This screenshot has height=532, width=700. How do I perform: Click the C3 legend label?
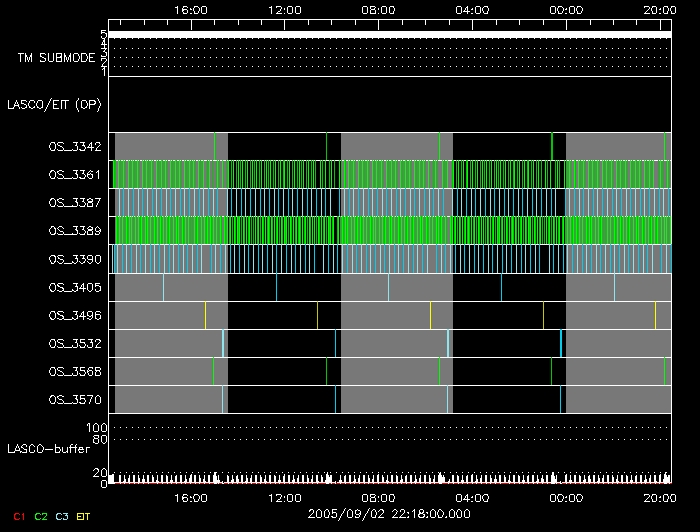[62, 515]
